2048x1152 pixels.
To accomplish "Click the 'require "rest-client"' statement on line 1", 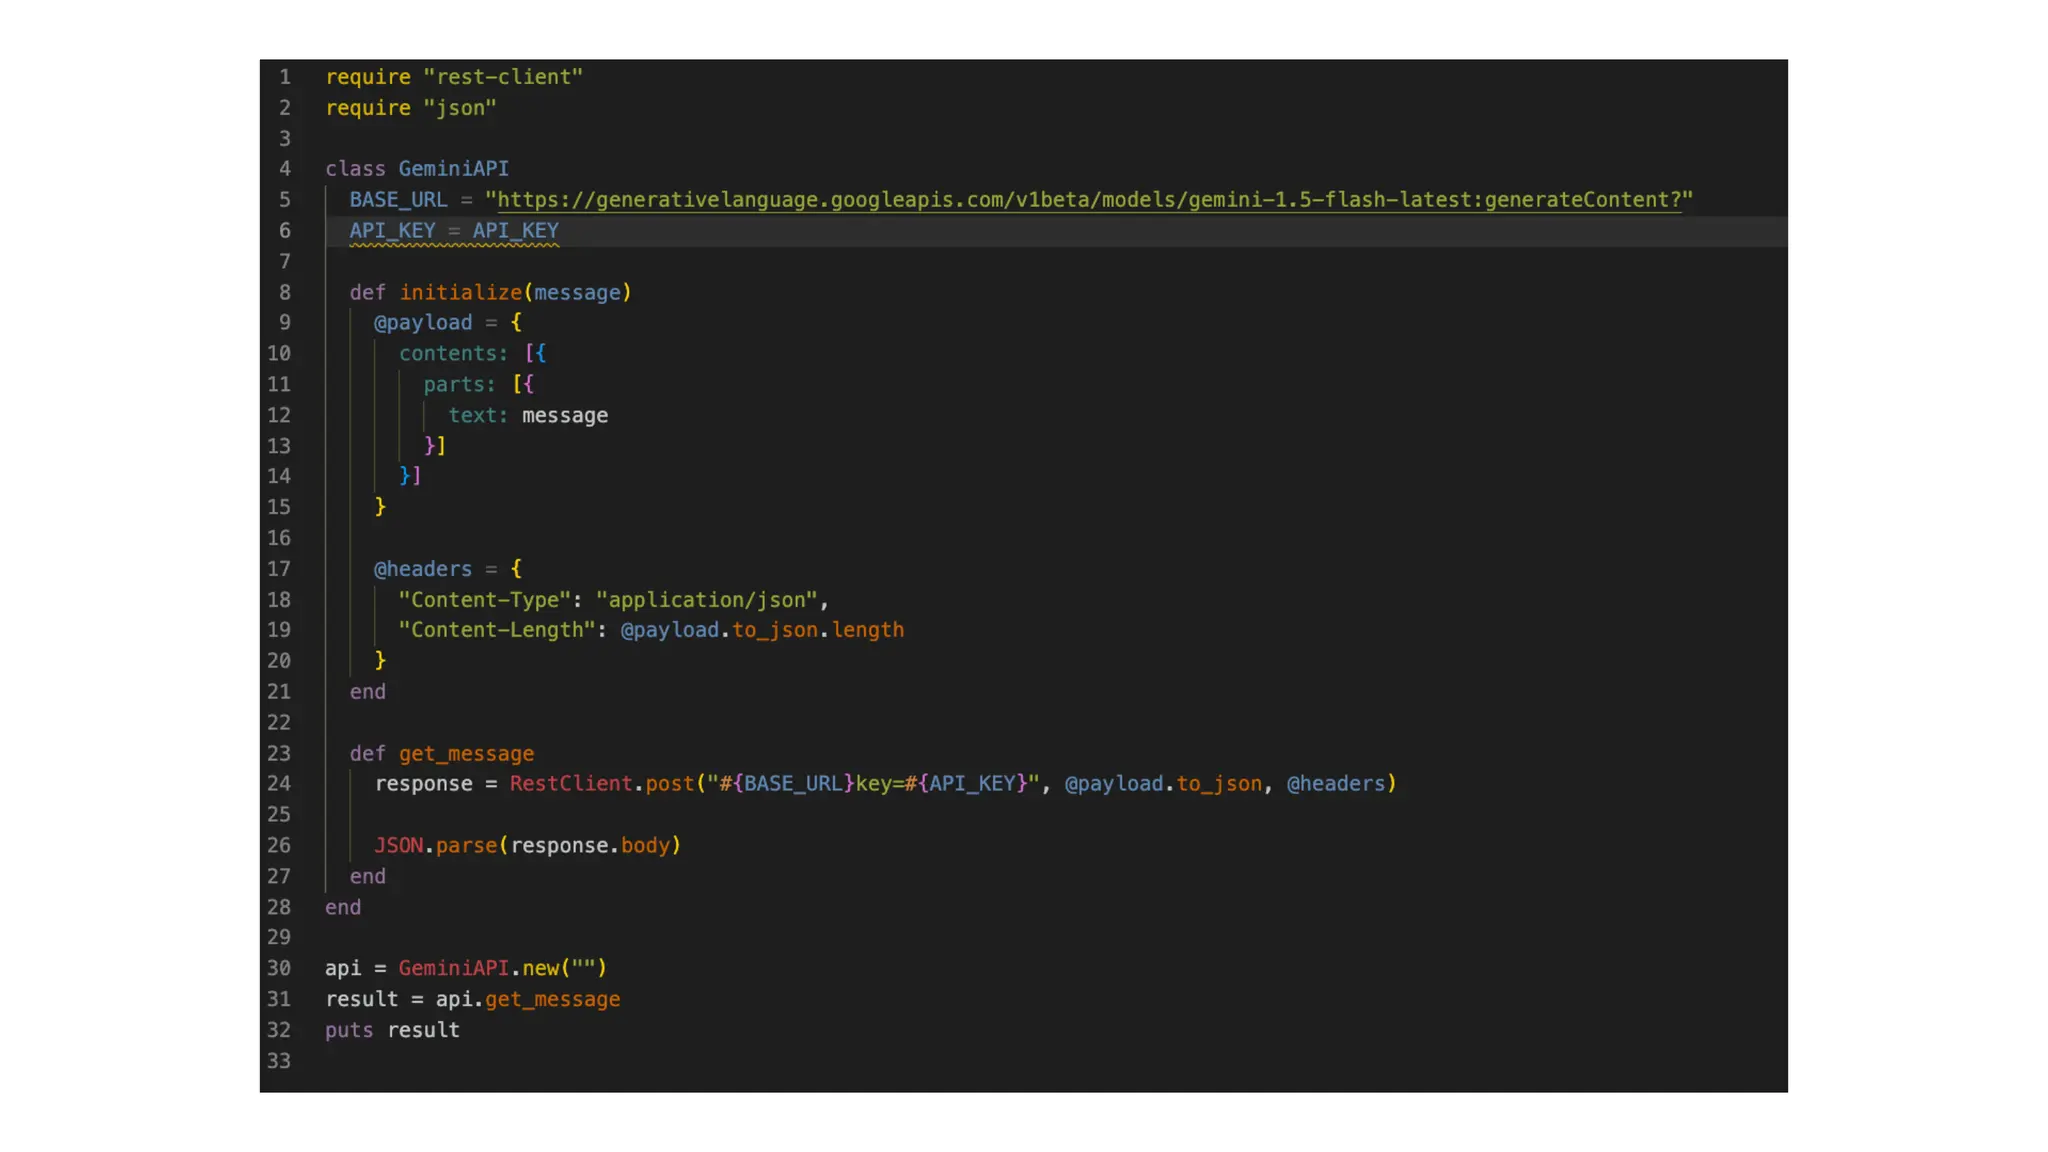I will point(454,77).
